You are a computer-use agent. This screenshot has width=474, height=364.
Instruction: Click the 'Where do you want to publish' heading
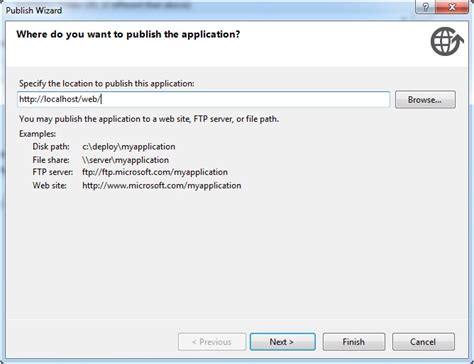pos(128,35)
